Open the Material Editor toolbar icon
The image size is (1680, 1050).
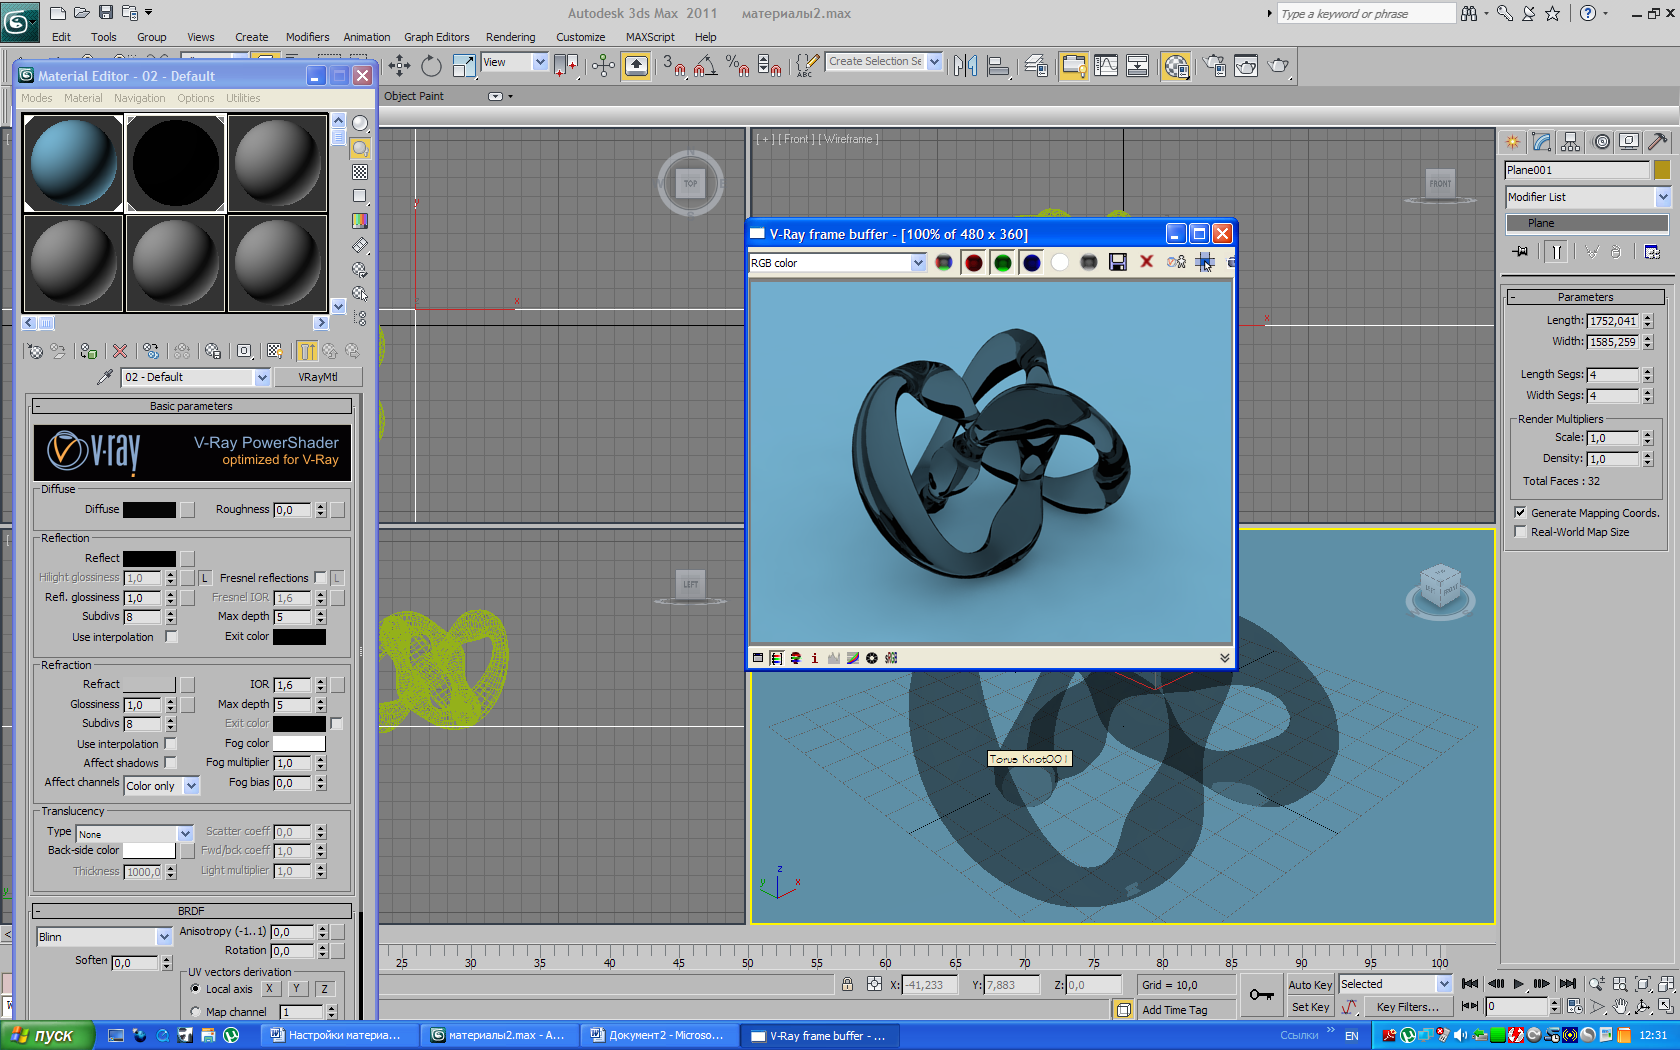(1177, 66)
